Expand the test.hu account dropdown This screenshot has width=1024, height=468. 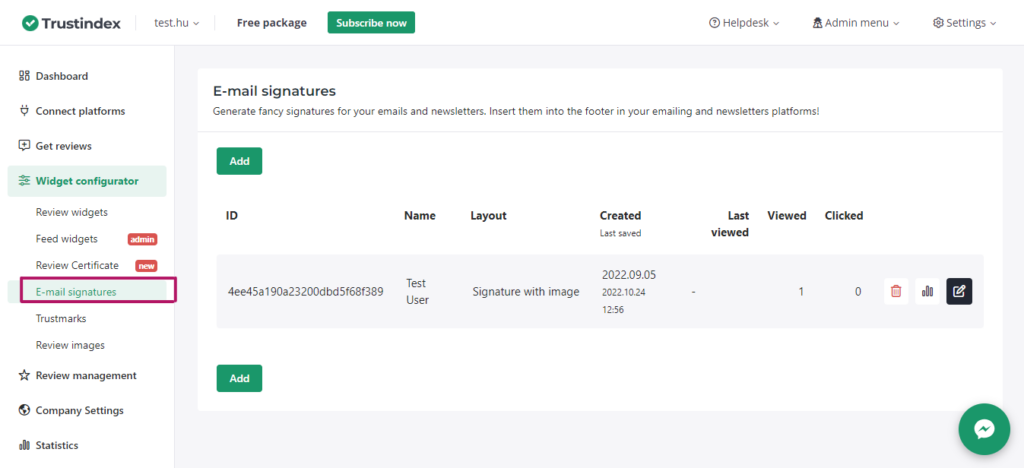point(177,23)
